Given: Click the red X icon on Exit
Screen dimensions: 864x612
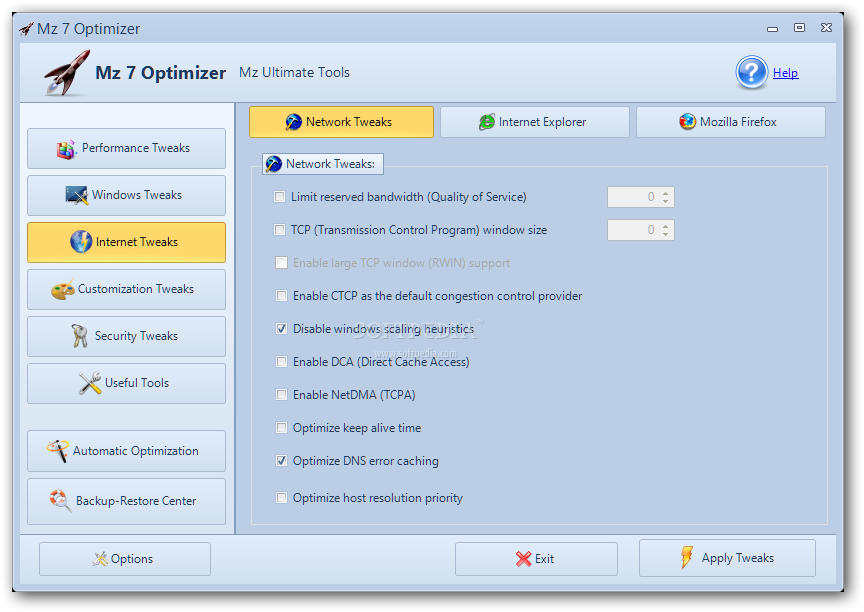Looking at the screenshot, I should click(x=523, y=559).
